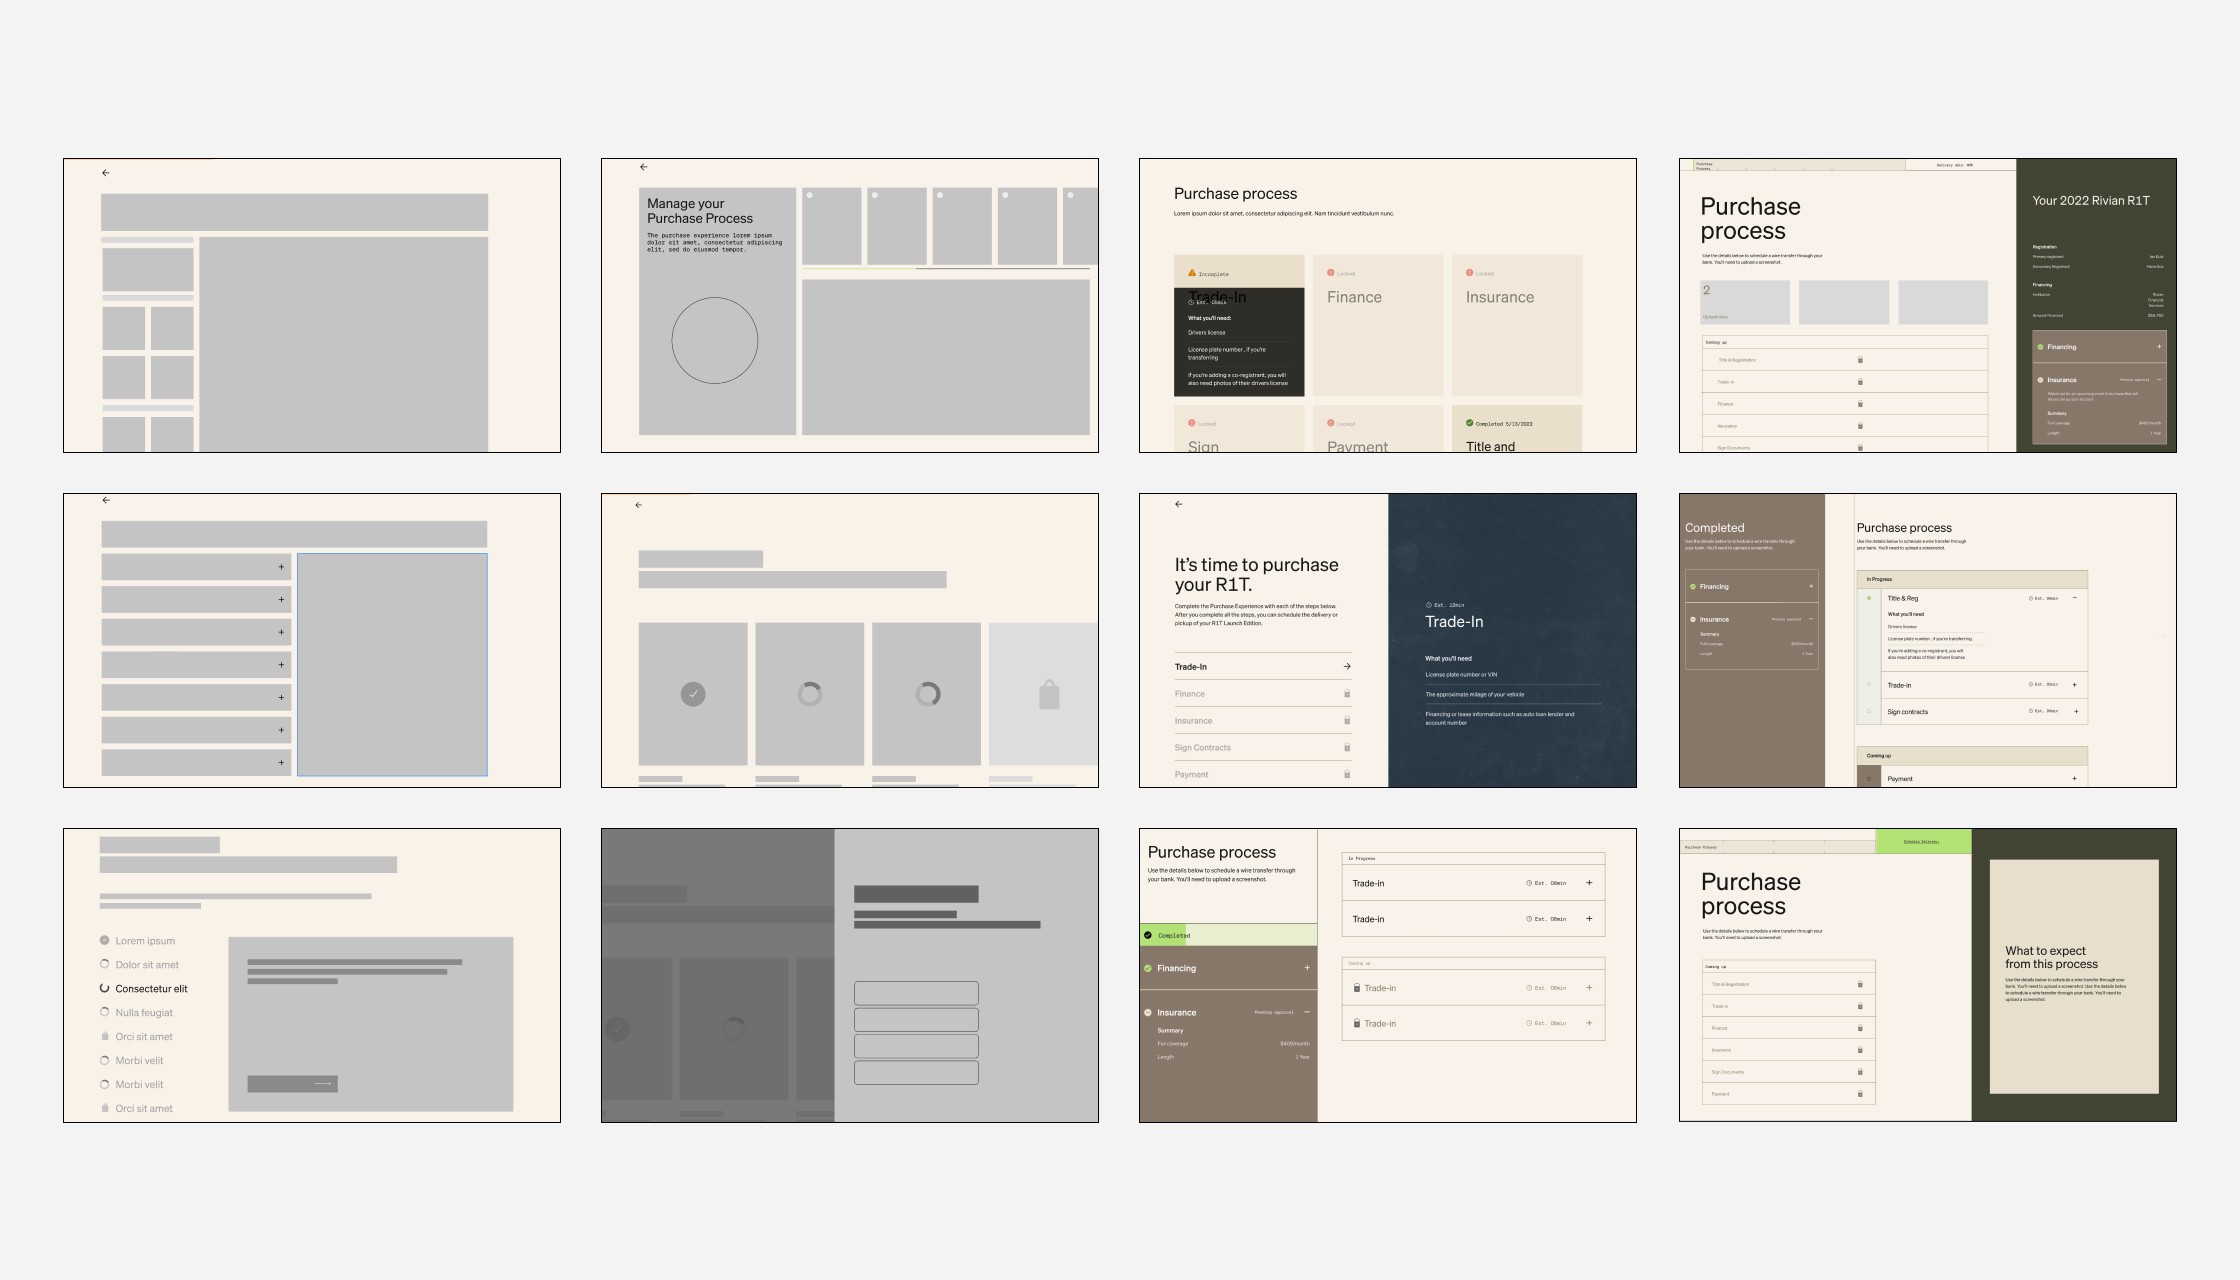Expand Financing row in brown sidebar
The height and width of the screenshot is (1280, 2240).
coord(1306,968)
